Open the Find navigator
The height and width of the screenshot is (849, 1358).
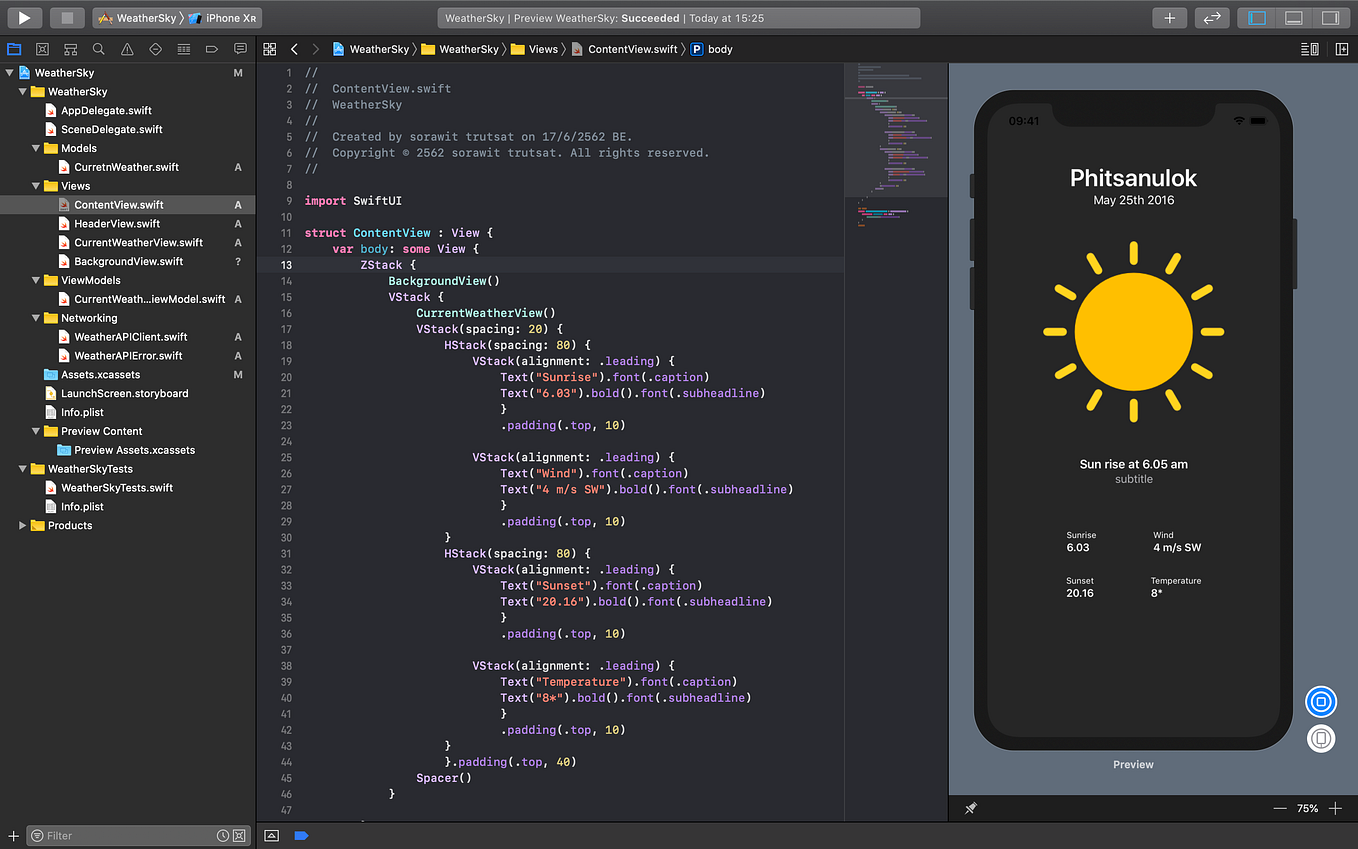97,48
